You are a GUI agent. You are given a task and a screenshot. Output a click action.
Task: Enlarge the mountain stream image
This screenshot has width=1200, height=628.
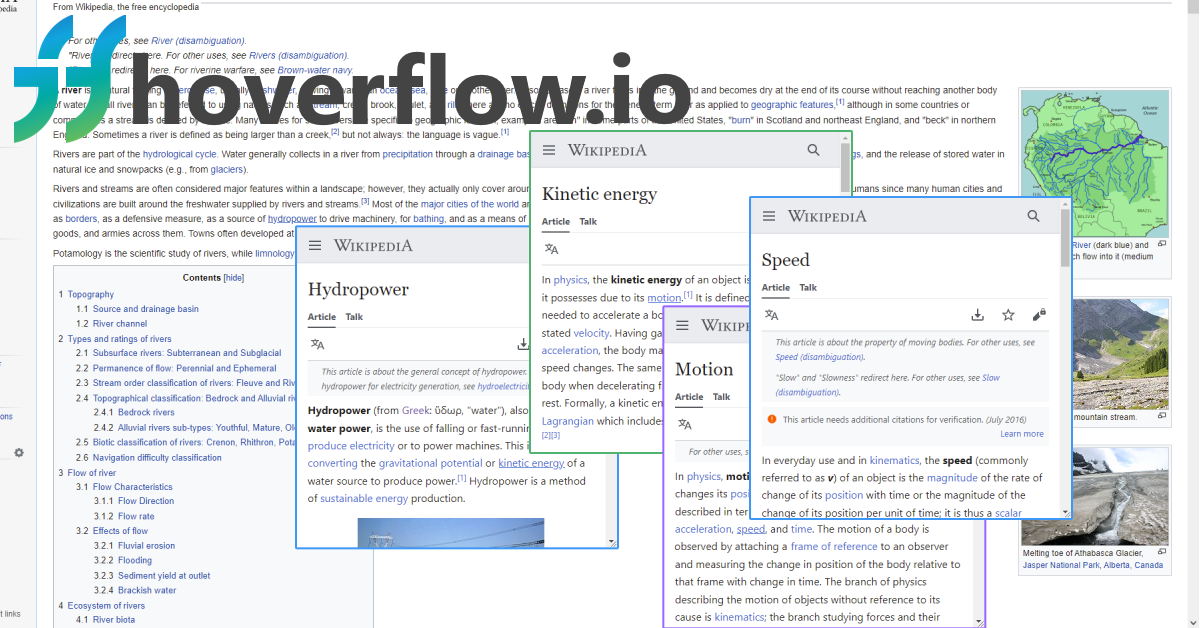pyautogui.click(x=1162, y=416)
